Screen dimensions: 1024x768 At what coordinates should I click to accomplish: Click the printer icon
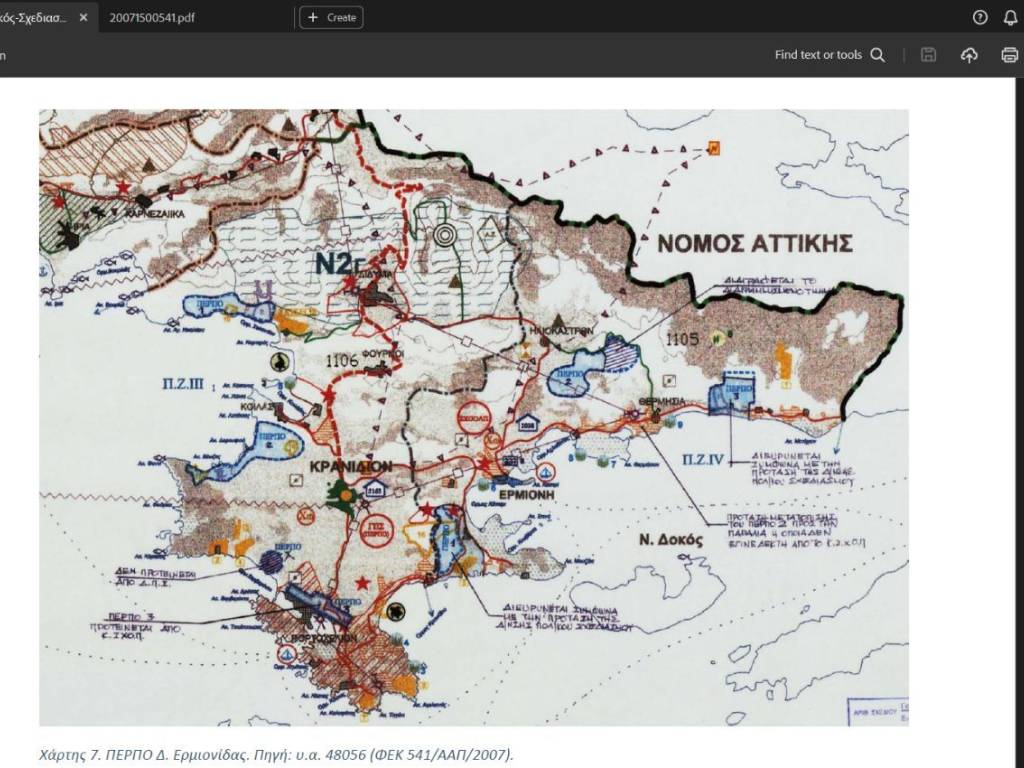click(x=1009, y=55)
